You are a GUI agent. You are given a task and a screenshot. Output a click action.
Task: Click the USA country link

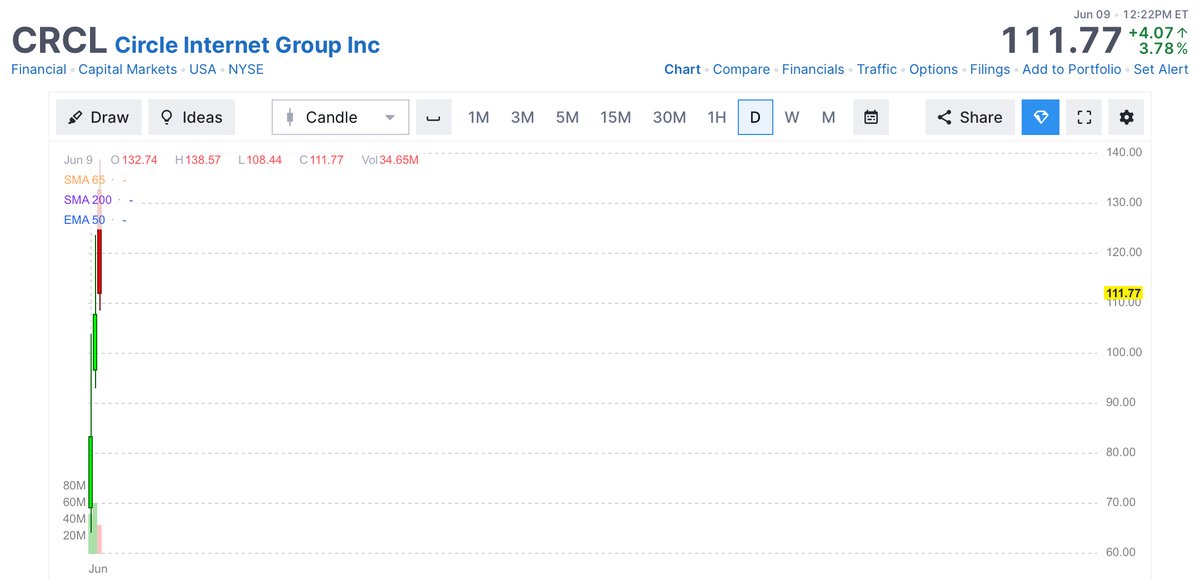[202, 69]
